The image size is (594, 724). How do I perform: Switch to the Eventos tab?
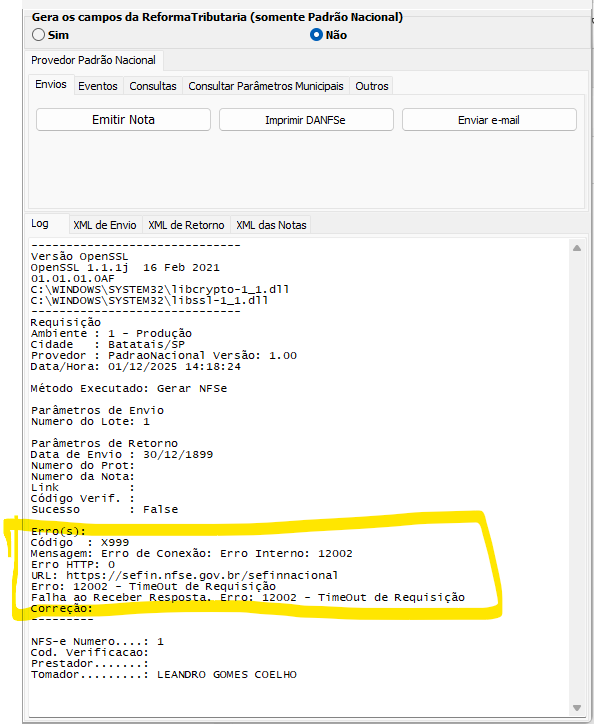click(98, 86)
